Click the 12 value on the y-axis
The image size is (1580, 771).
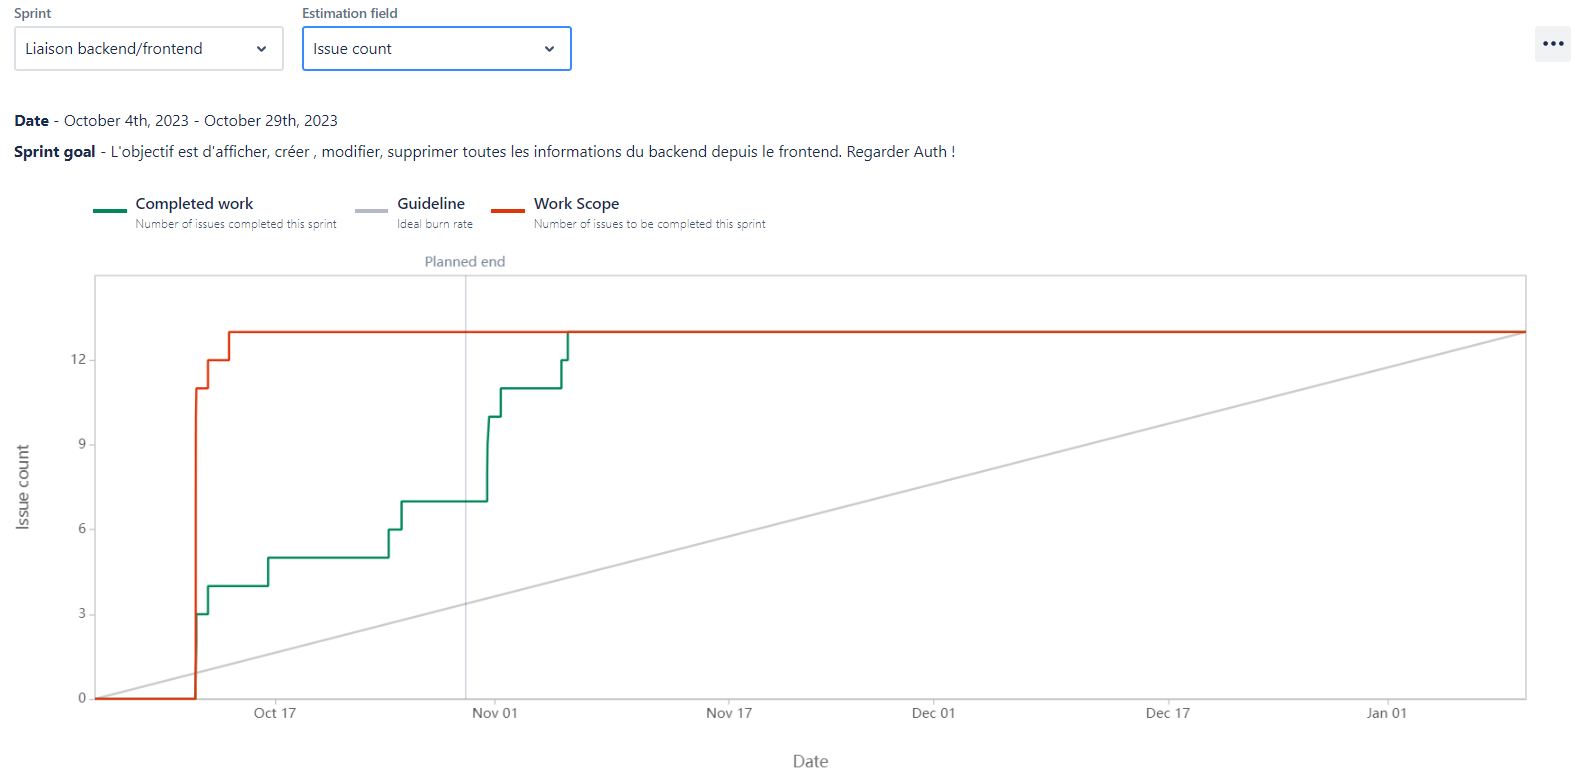pyautogui.click(x=78, y=360)
